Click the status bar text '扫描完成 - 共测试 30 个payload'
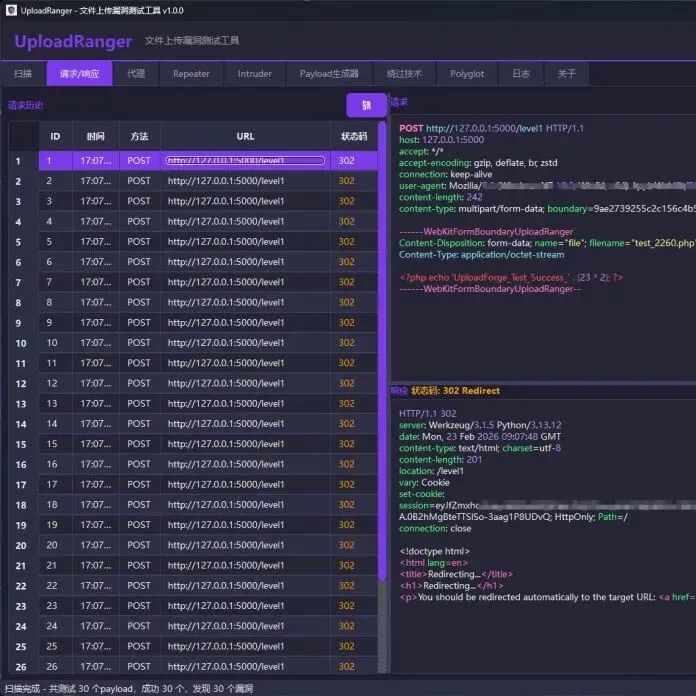Viewport: 696px width, 696px height. click(69, 688)
